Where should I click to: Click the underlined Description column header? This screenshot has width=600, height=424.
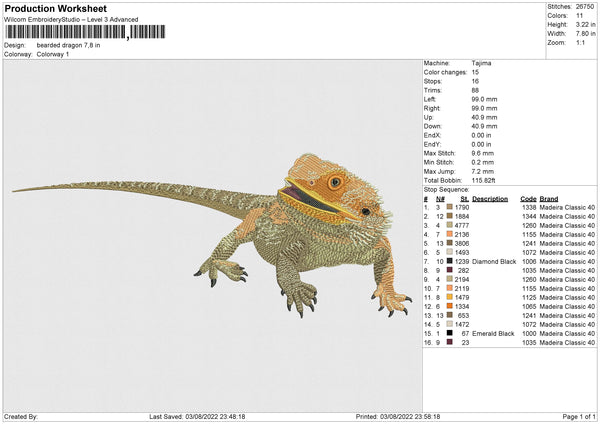(490, 198)
